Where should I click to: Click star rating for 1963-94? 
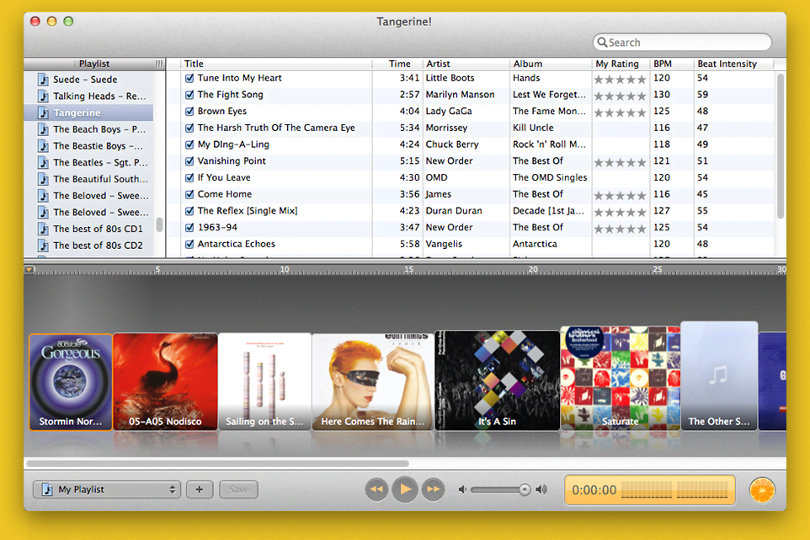point(620,229)
